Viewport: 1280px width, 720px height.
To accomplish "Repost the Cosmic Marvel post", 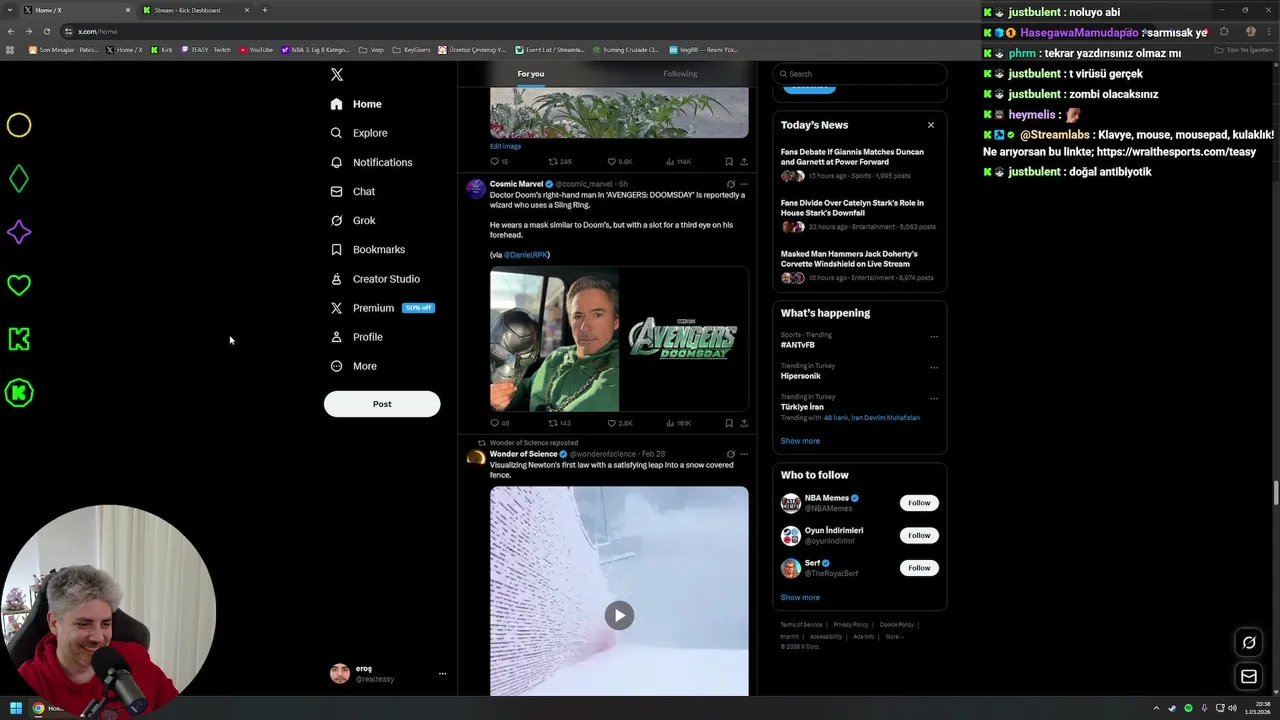I will pos(559,423).
